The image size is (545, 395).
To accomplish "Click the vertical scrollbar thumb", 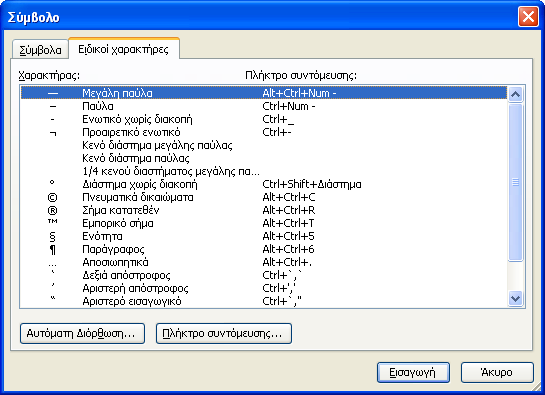I will coord(515,182).
